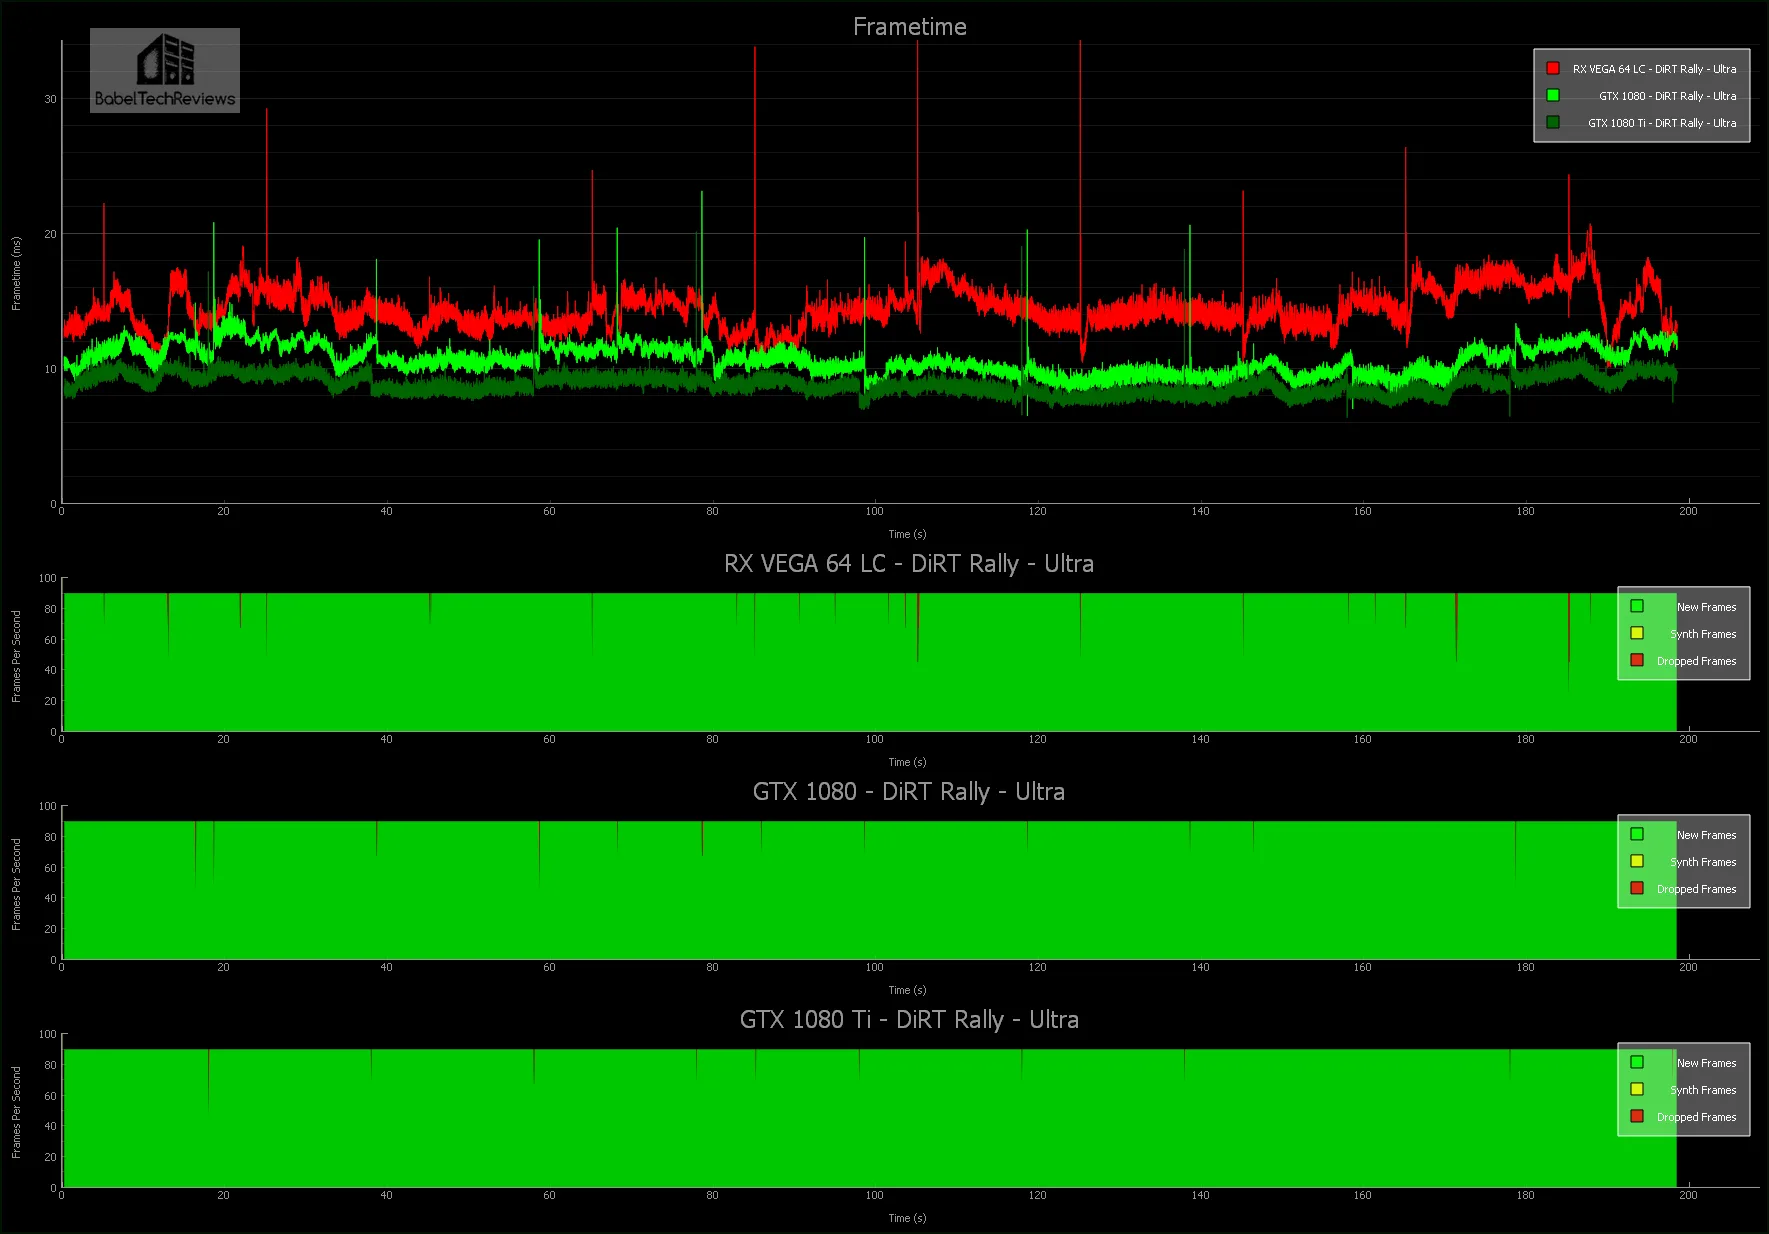Screen dimensions: 1769x1234
Task: Click Synth Frames swatch in RX VEGA chart legend
Action: pyautogui.click(x=1637, y=633)
